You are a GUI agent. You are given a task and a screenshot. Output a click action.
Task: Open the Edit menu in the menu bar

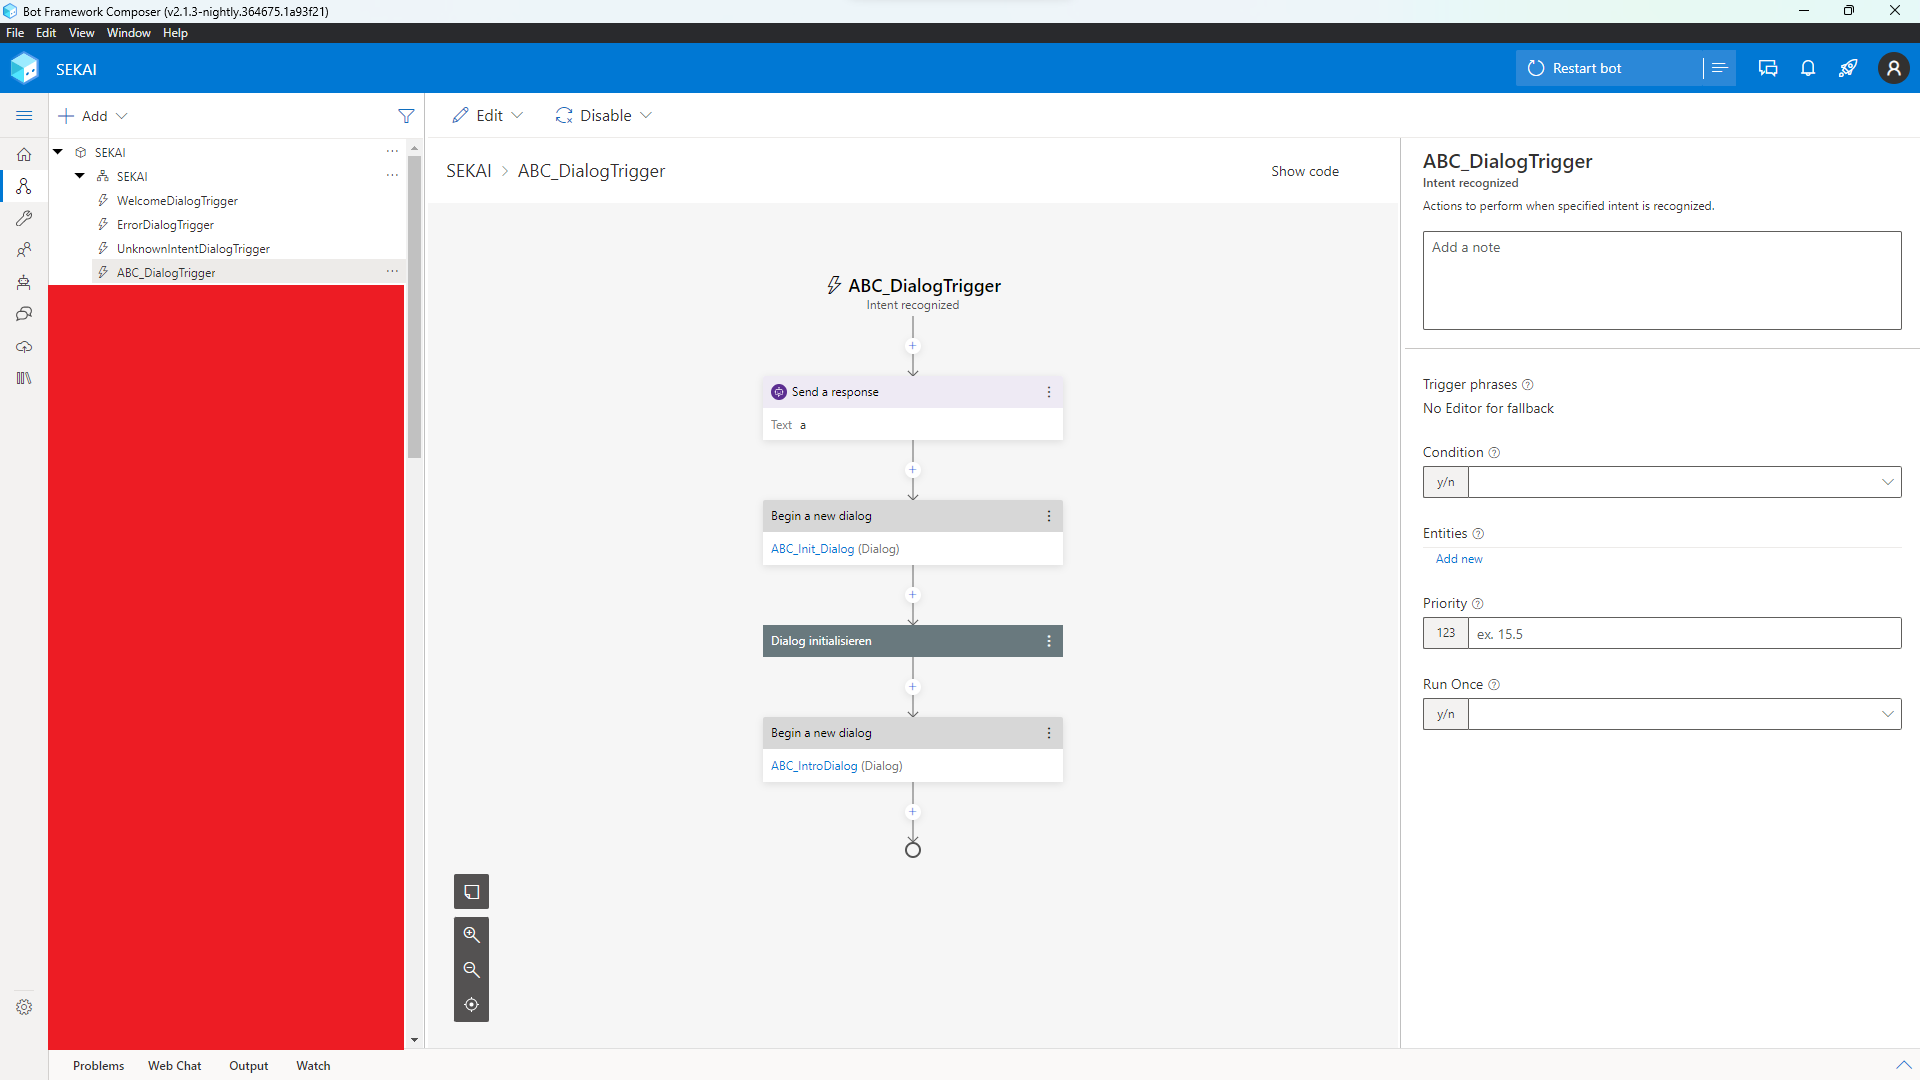click(46, 32)
